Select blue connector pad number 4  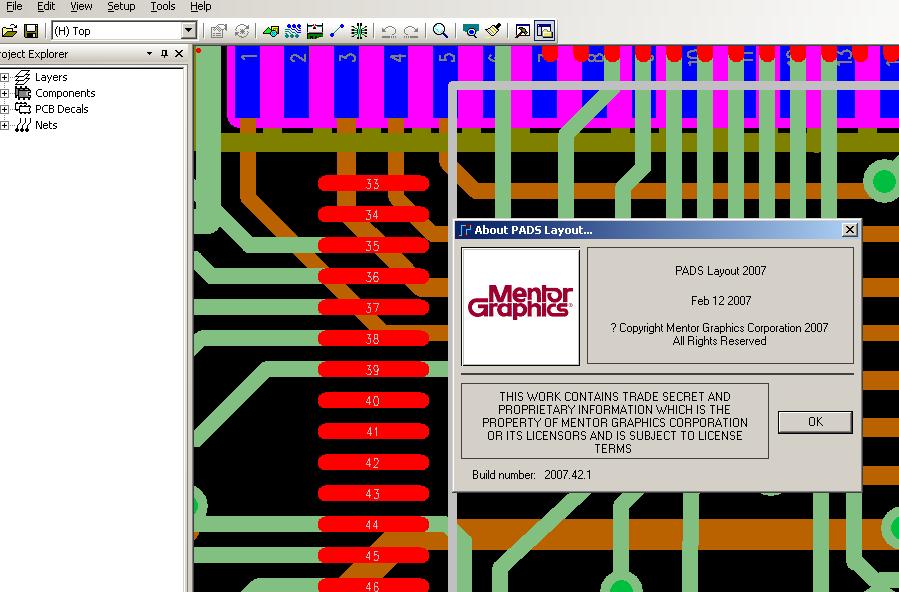(396, 82)
